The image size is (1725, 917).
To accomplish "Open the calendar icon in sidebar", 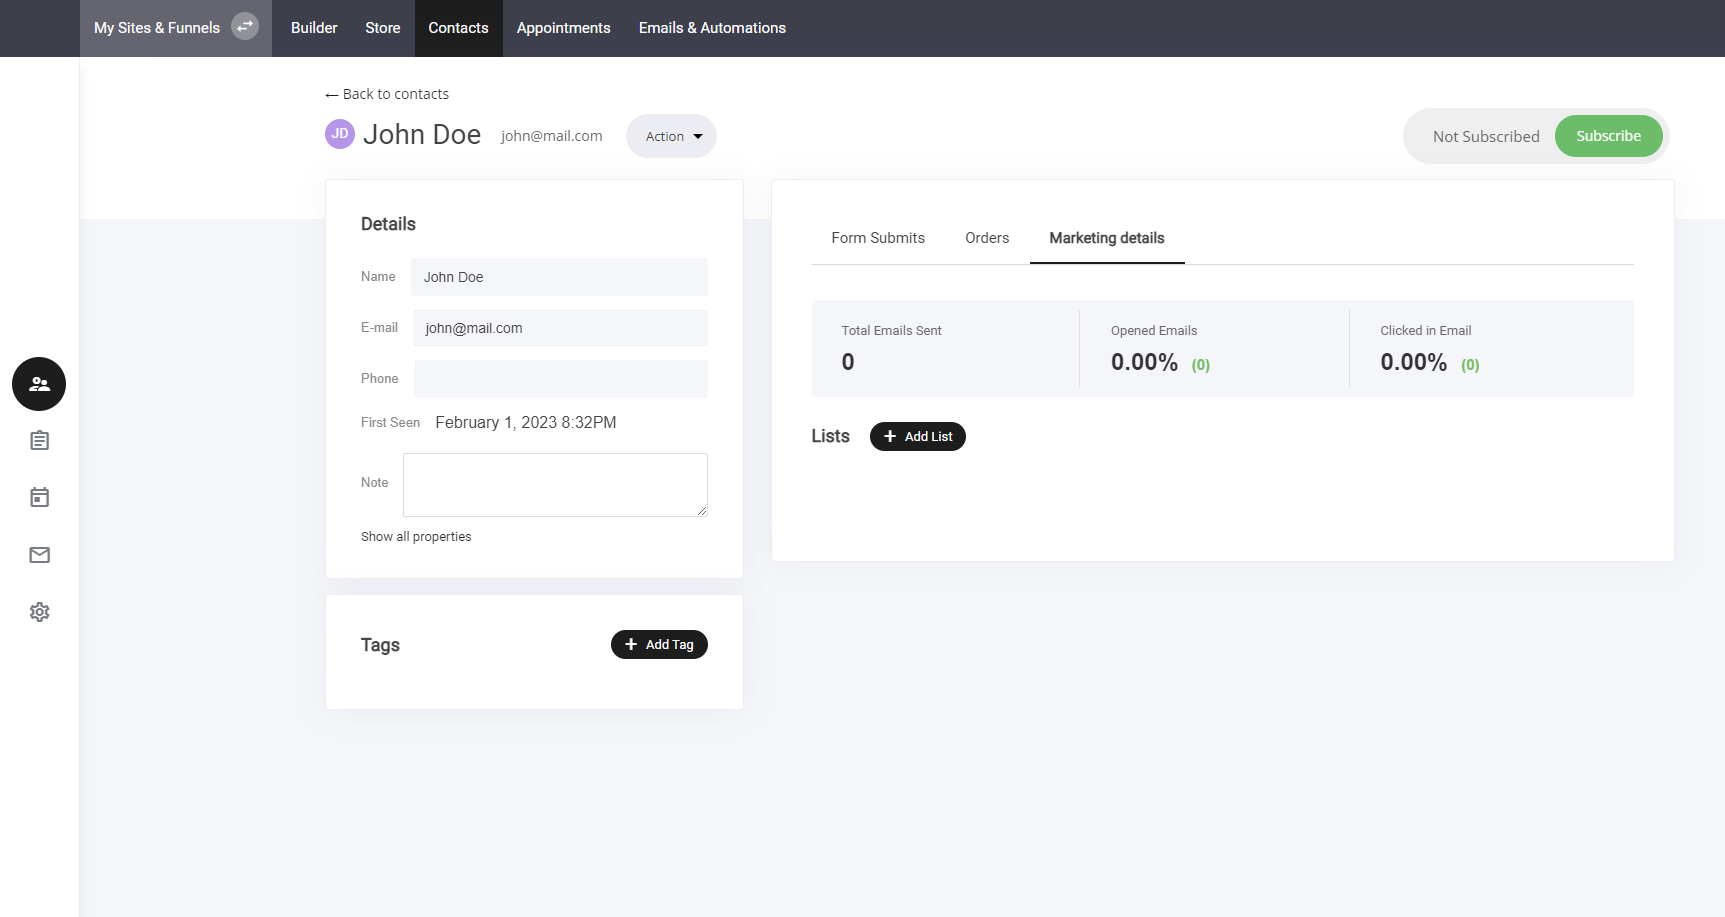I will [39, 498].
